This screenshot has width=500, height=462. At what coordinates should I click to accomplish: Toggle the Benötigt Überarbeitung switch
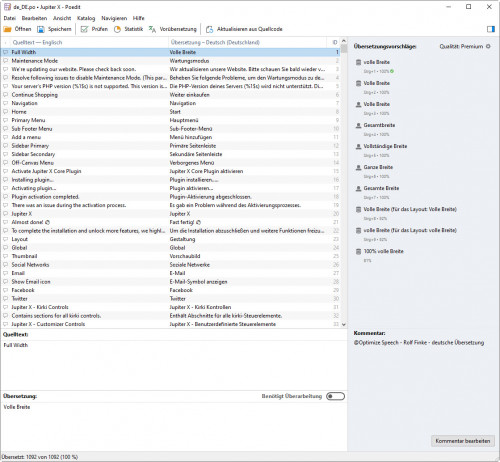click(x=335, y=396)
